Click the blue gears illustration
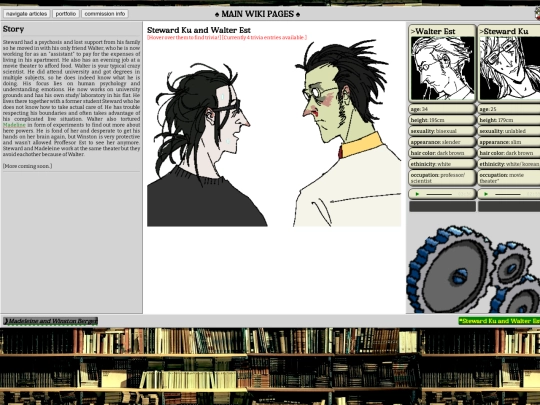Screen dimensions: 540x405 coord(474,269)
